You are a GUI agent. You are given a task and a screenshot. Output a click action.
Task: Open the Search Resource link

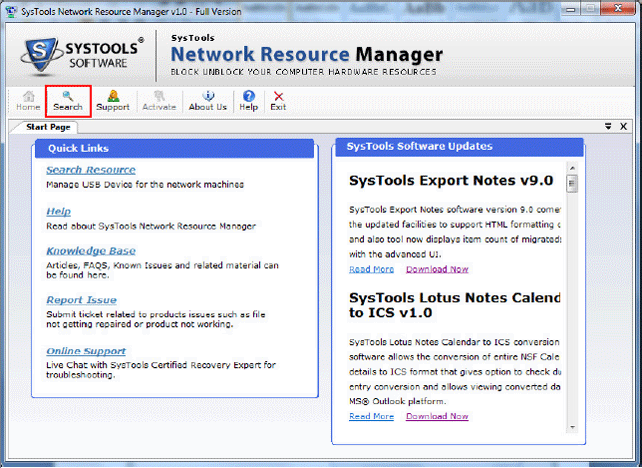pos(91,170)
